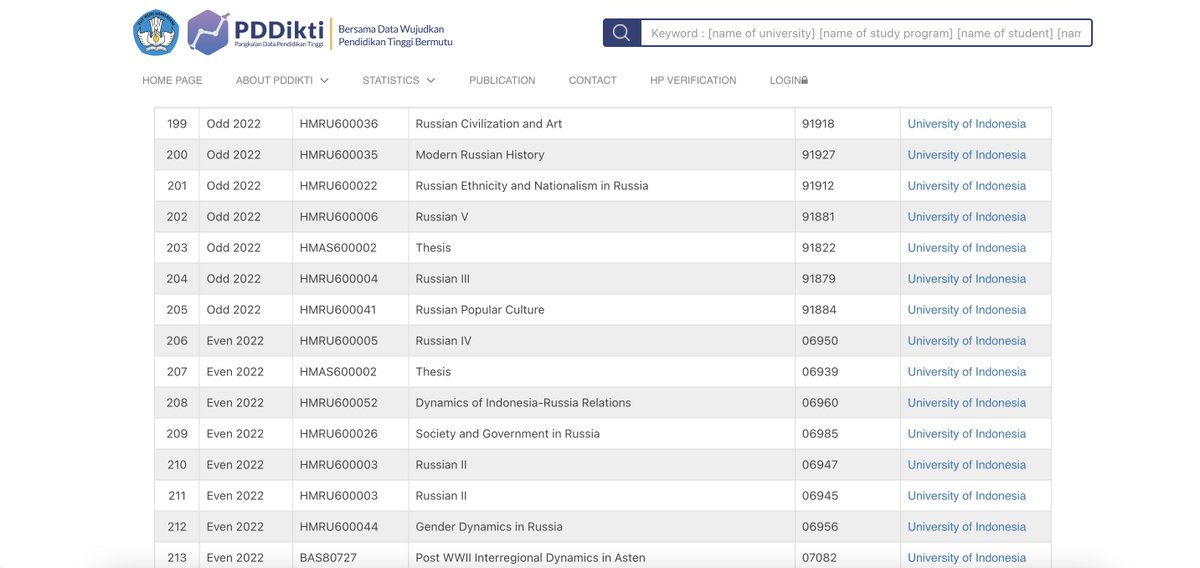Select course code HMRU600041
This screenshot has width=1200, height=568.
[x=339, y=310]
